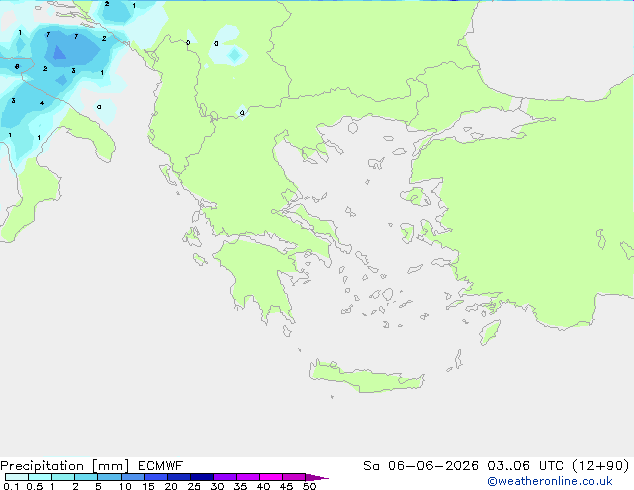Viewport: 634px width, 490px height.
Task: Click the '(12+90)' forecast offset text
Action: click(601, 466)
